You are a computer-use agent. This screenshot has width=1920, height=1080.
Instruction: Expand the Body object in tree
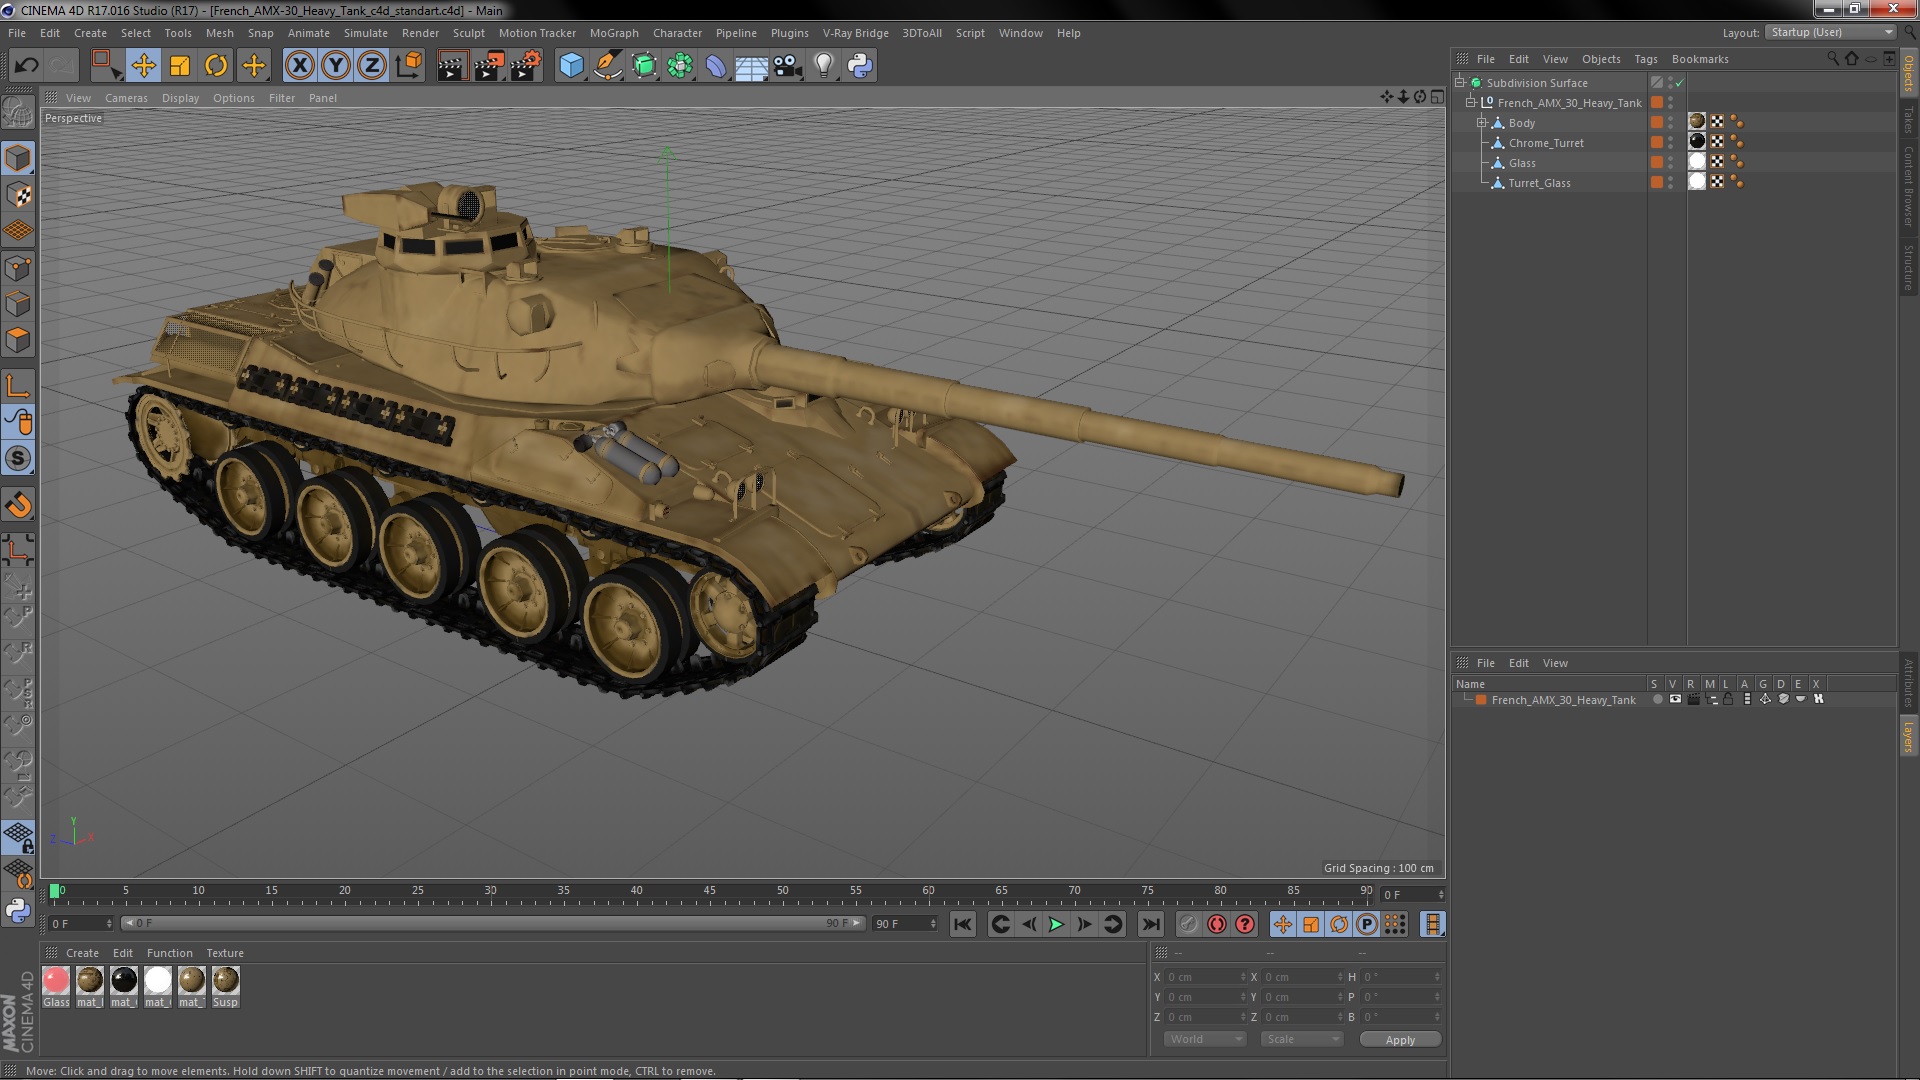1482,123
